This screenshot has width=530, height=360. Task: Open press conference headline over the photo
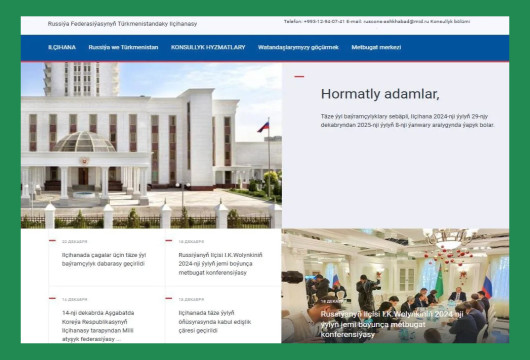(392, 325)
